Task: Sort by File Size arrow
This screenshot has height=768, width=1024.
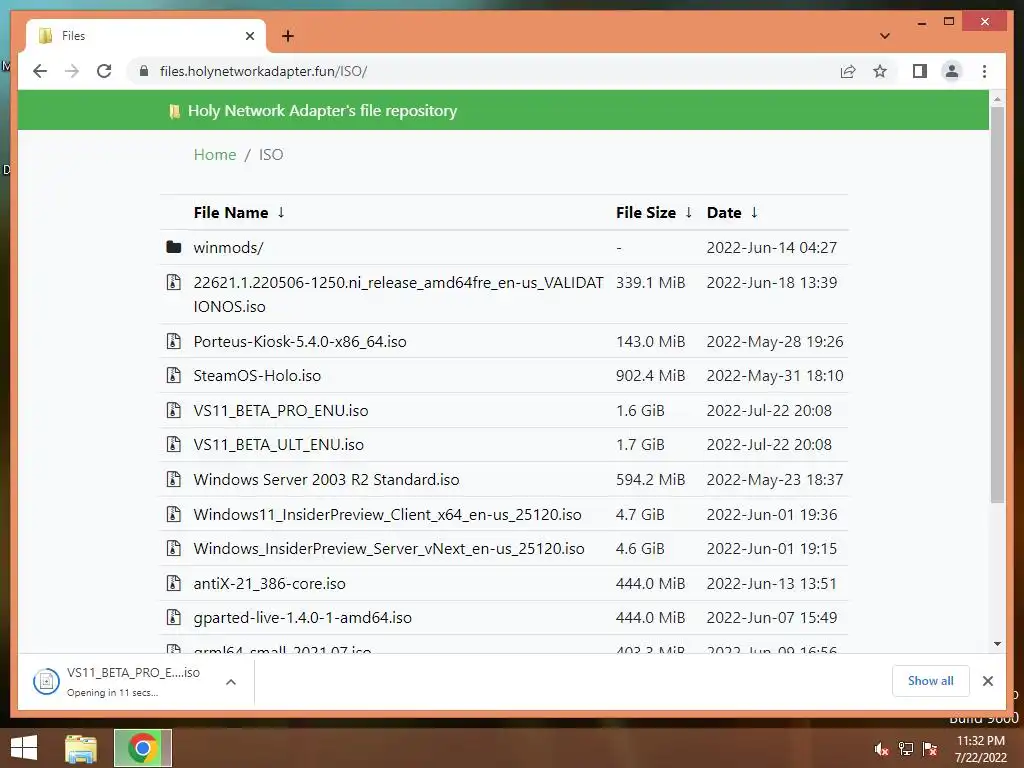Action: tap(688, 212)
